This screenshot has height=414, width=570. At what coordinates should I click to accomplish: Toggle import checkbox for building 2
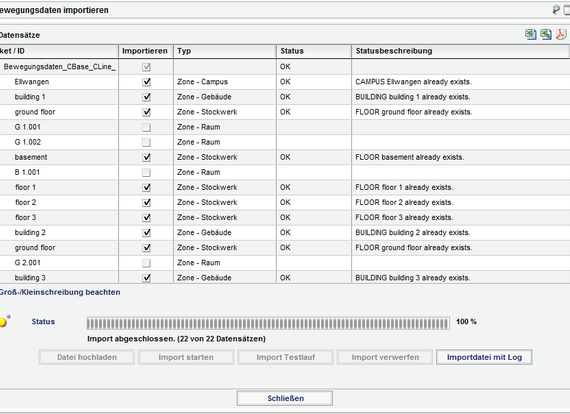(146, 233)
